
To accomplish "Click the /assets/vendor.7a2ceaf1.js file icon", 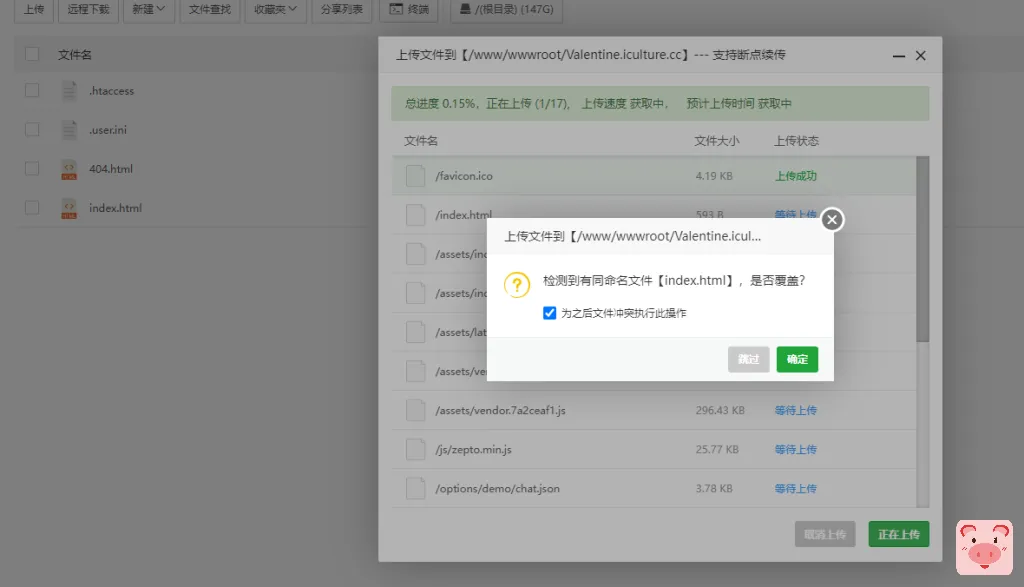I will coord(415,410).
